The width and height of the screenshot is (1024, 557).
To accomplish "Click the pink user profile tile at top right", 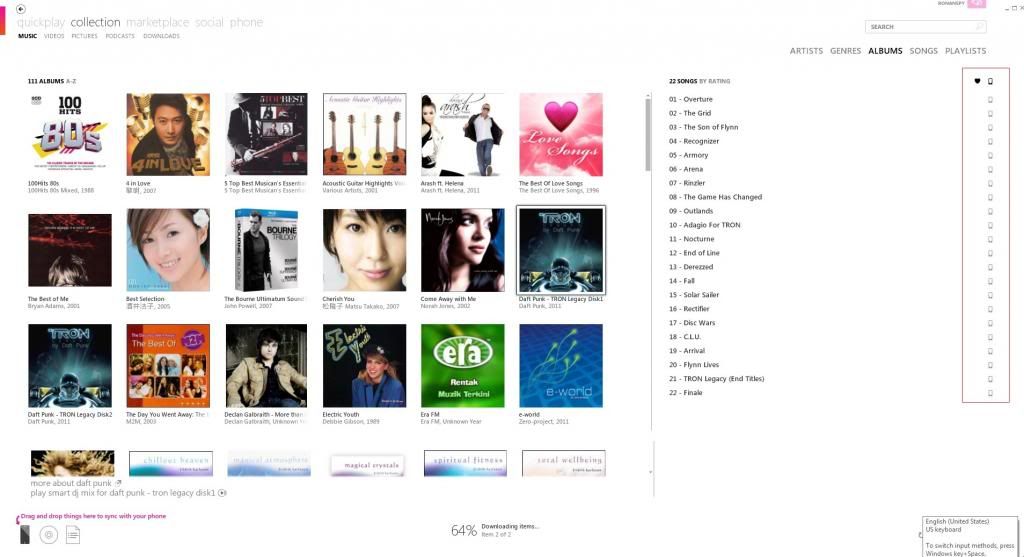I will coord(976,3).
